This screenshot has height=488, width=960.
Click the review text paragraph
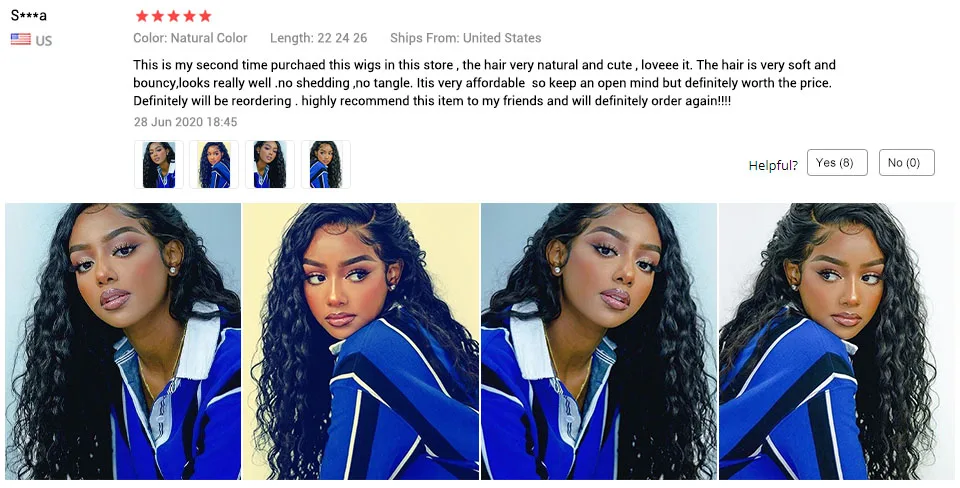click(484, 83)
